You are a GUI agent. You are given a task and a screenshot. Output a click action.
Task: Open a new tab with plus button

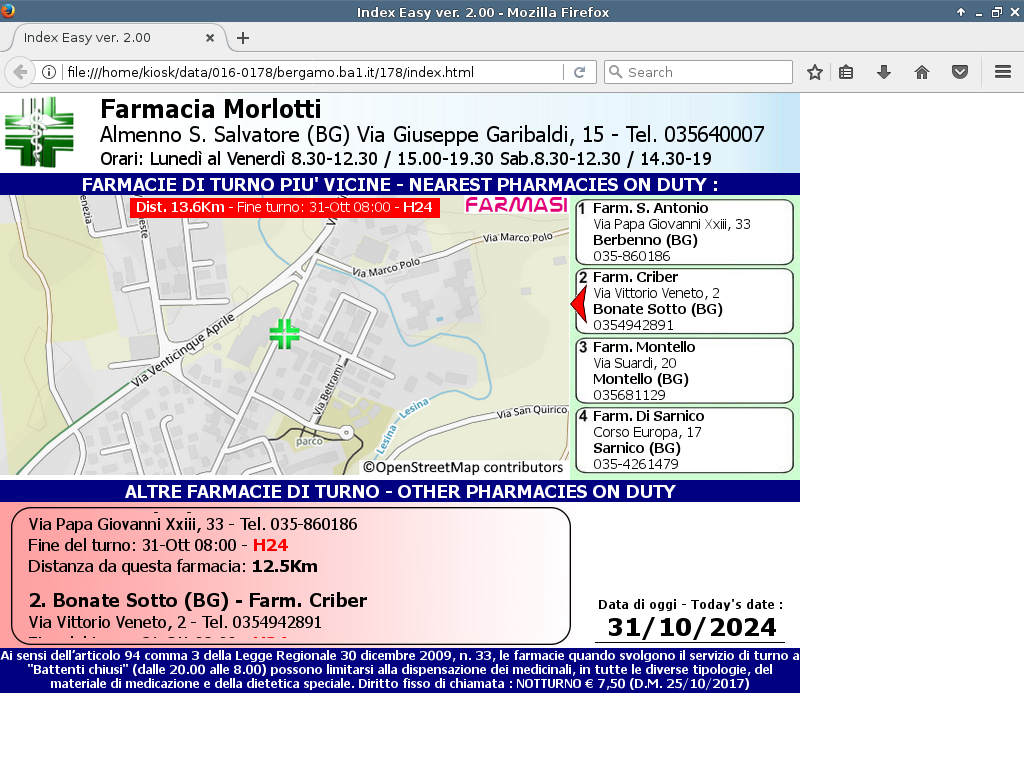(242, 38)
